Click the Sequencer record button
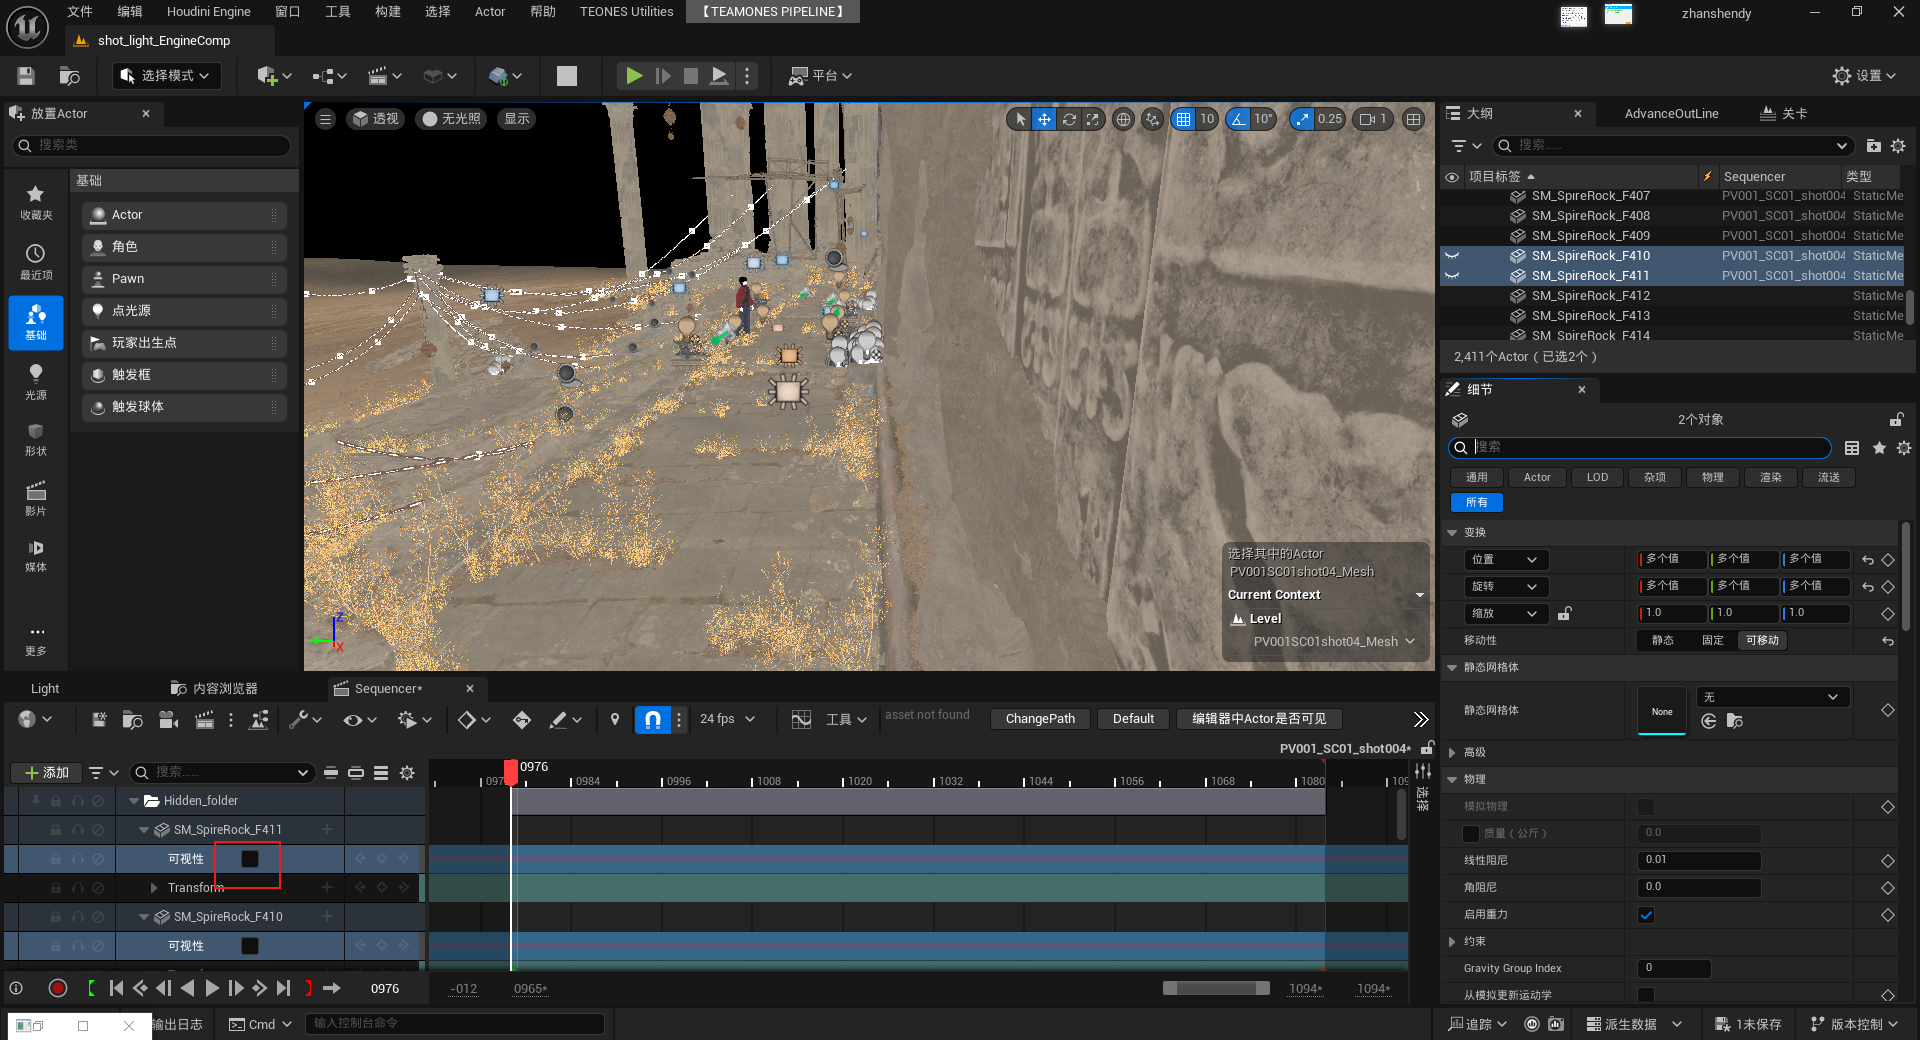Viewport: 1920px width, 1040px height. tap(58, 988)
